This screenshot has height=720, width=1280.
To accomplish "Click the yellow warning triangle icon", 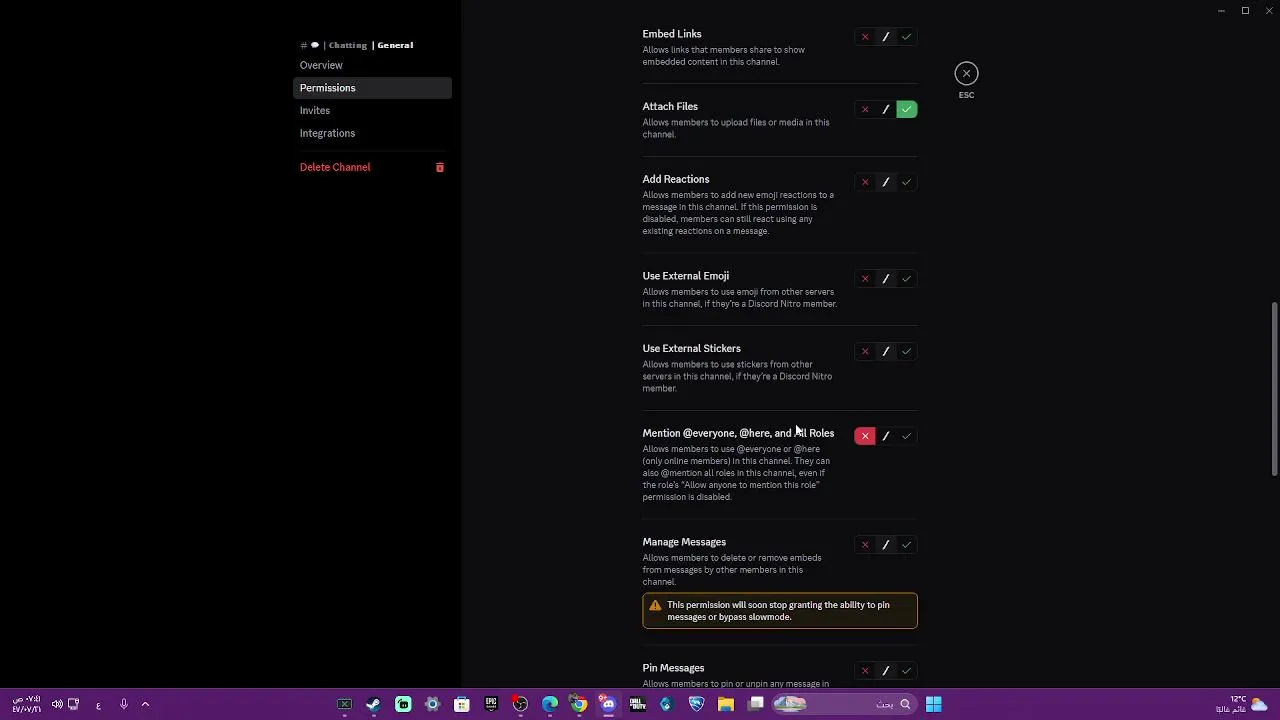I will click(x=655, y=605).
